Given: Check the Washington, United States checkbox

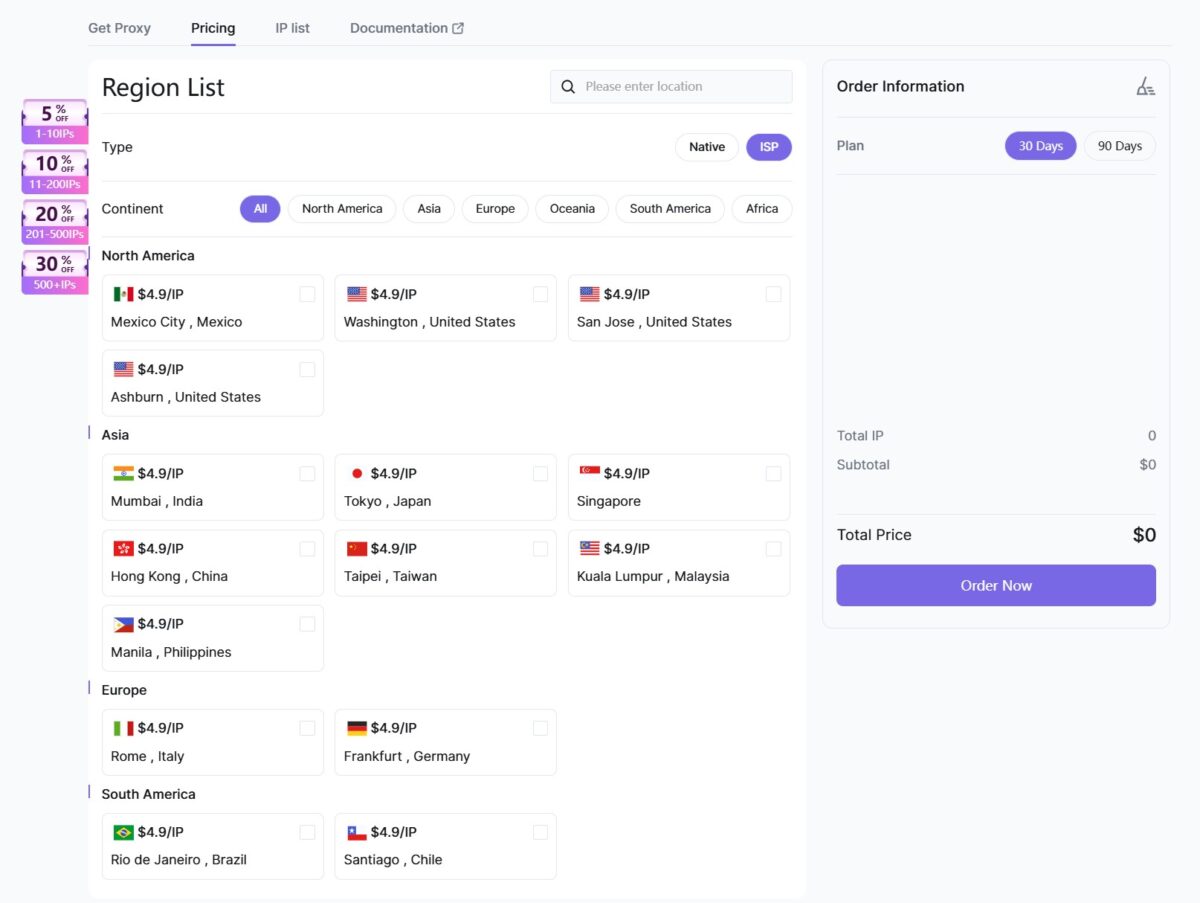Looking at the screenshot, I should point(540,294).
